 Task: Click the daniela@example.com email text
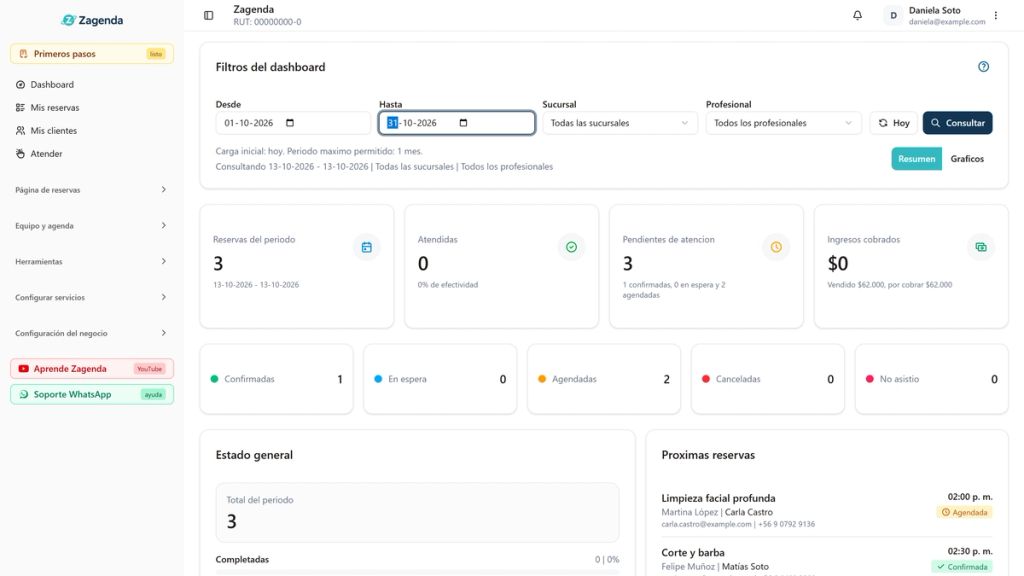(x=947, y=22)
